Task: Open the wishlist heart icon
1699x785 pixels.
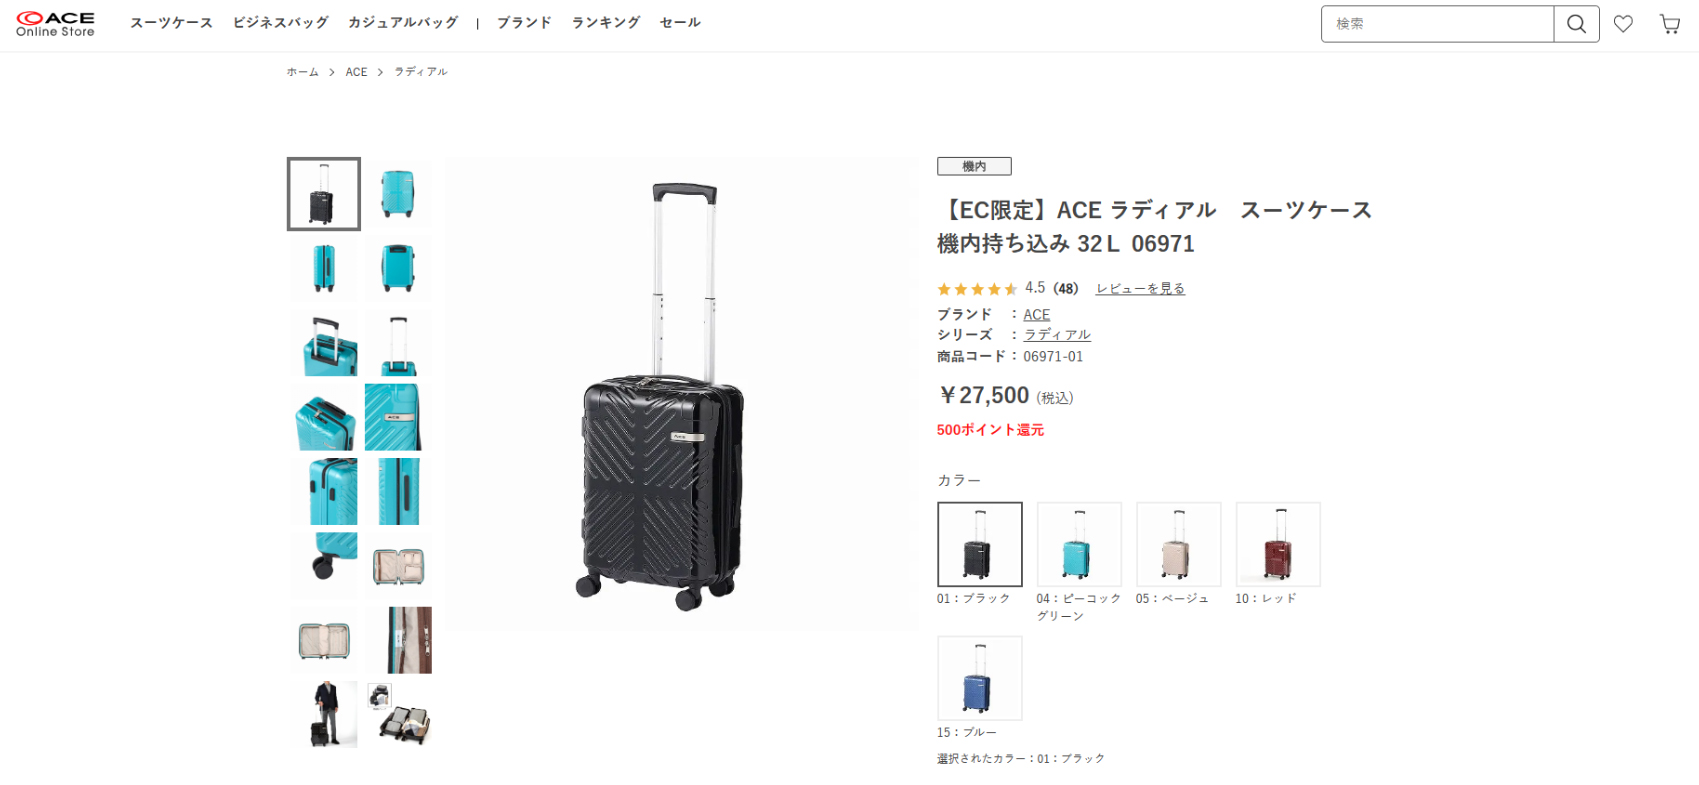Action: 1623,24
